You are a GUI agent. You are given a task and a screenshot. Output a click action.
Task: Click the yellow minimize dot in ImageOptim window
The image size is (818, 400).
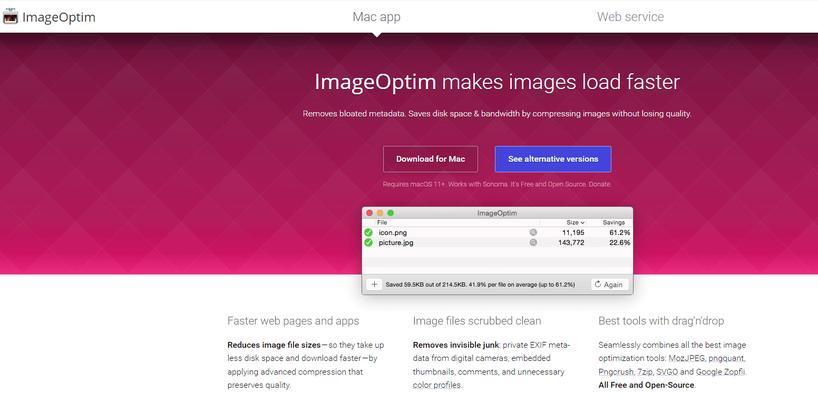380,213
